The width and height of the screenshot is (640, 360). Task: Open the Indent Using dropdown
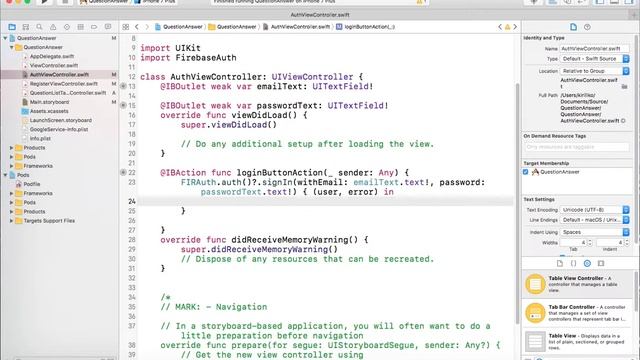point(594,232)
